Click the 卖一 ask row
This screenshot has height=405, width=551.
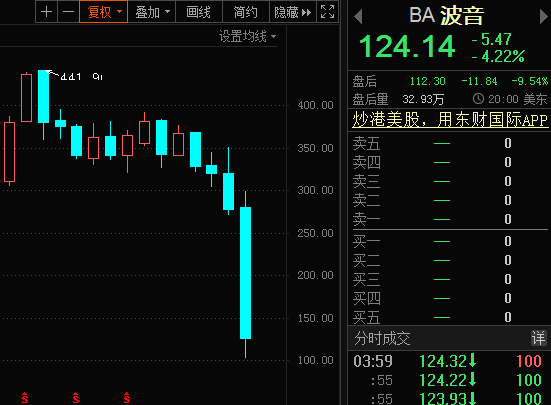pyautogui.click(x=449, y=219)
